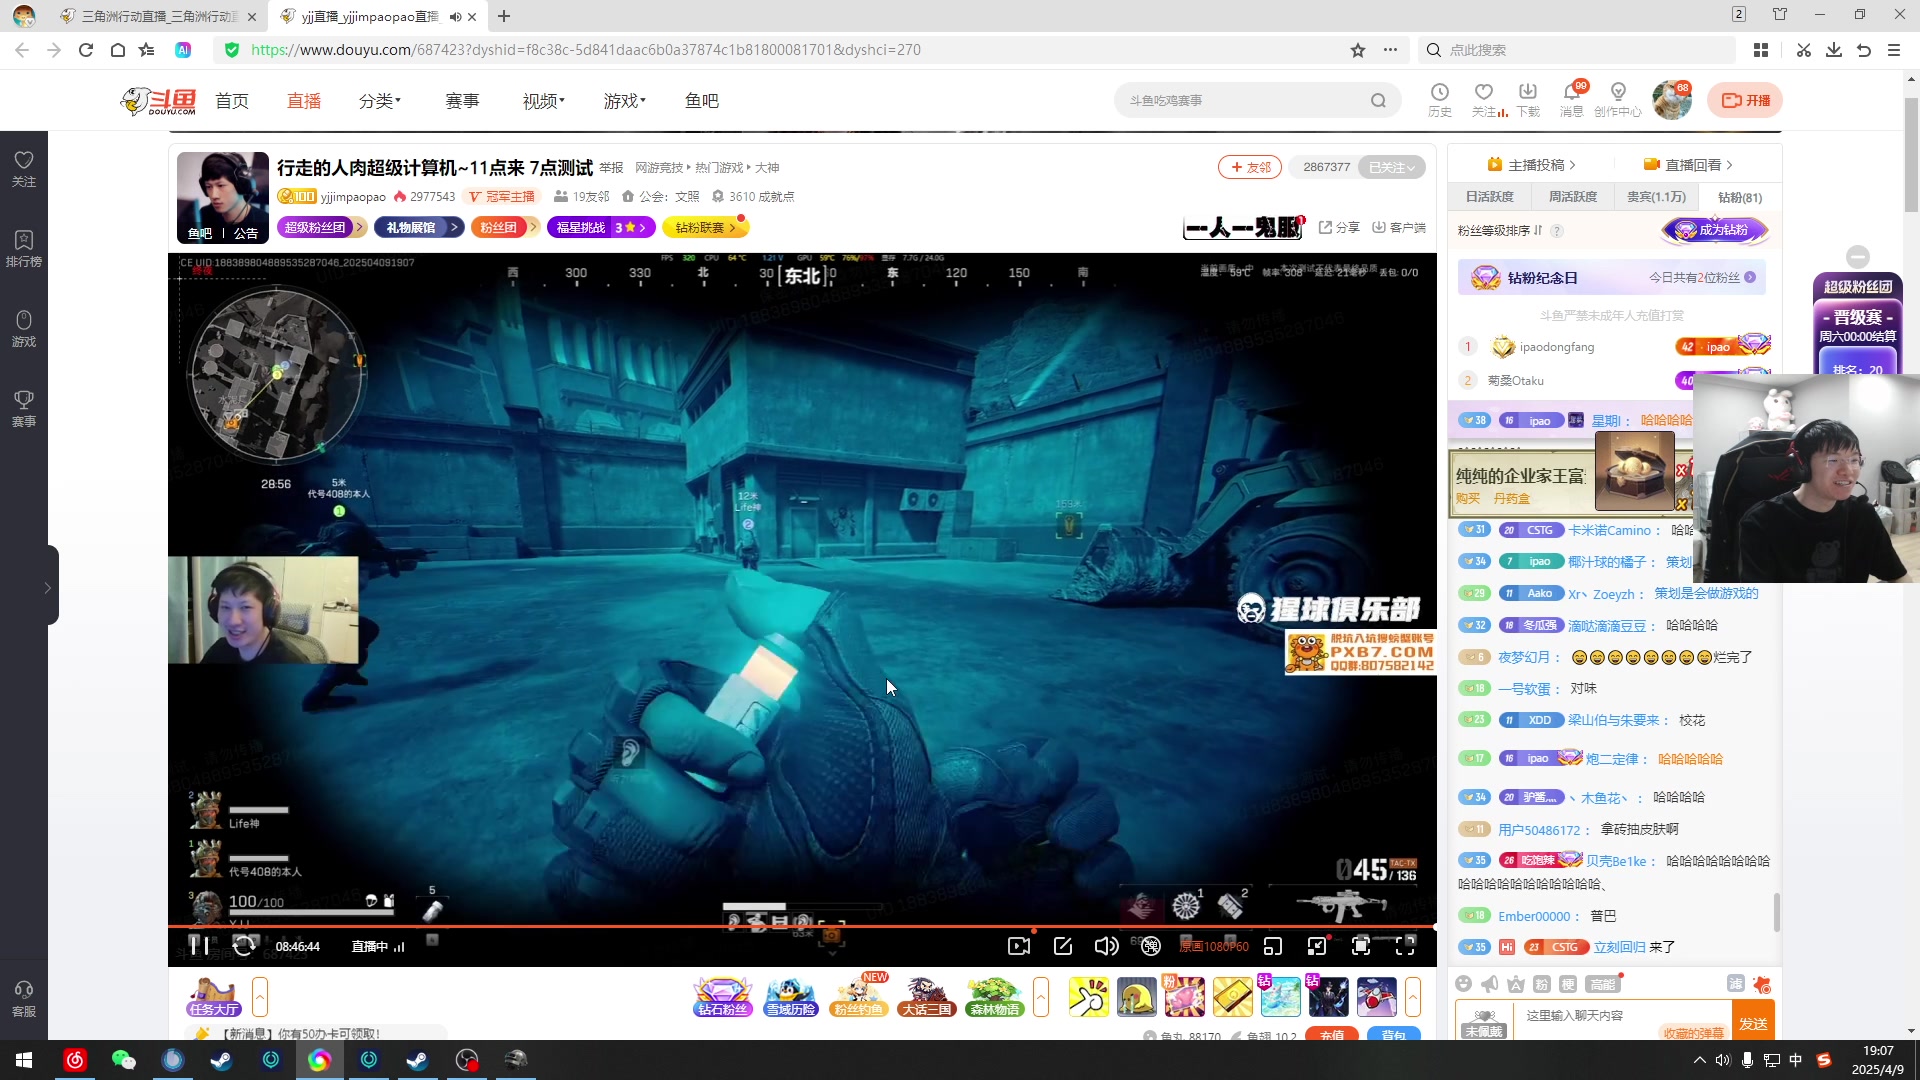Open 客服 support in left sidebar
The image size is (1920, 1080).
point(24,999)
